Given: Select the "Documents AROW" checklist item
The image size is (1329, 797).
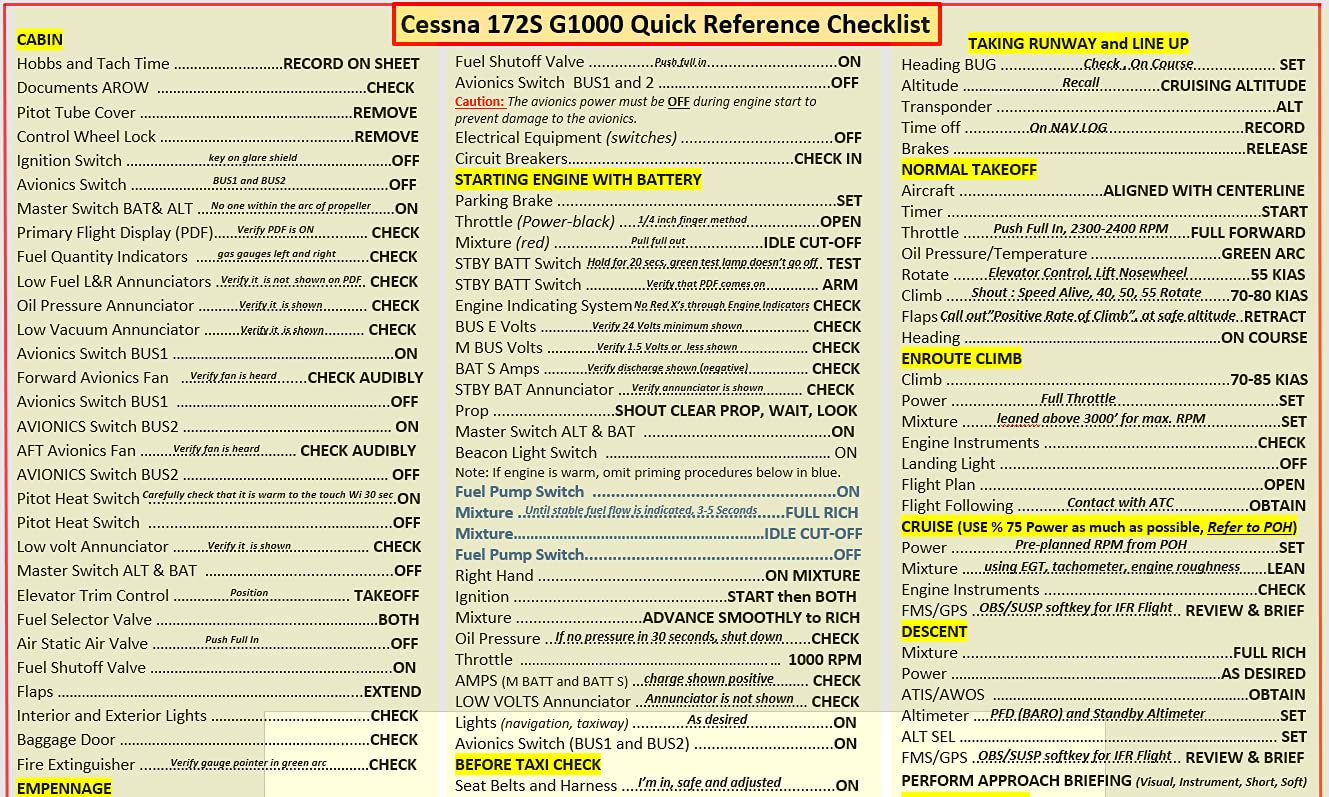Looking at the screenshot, I should (216, 88).
